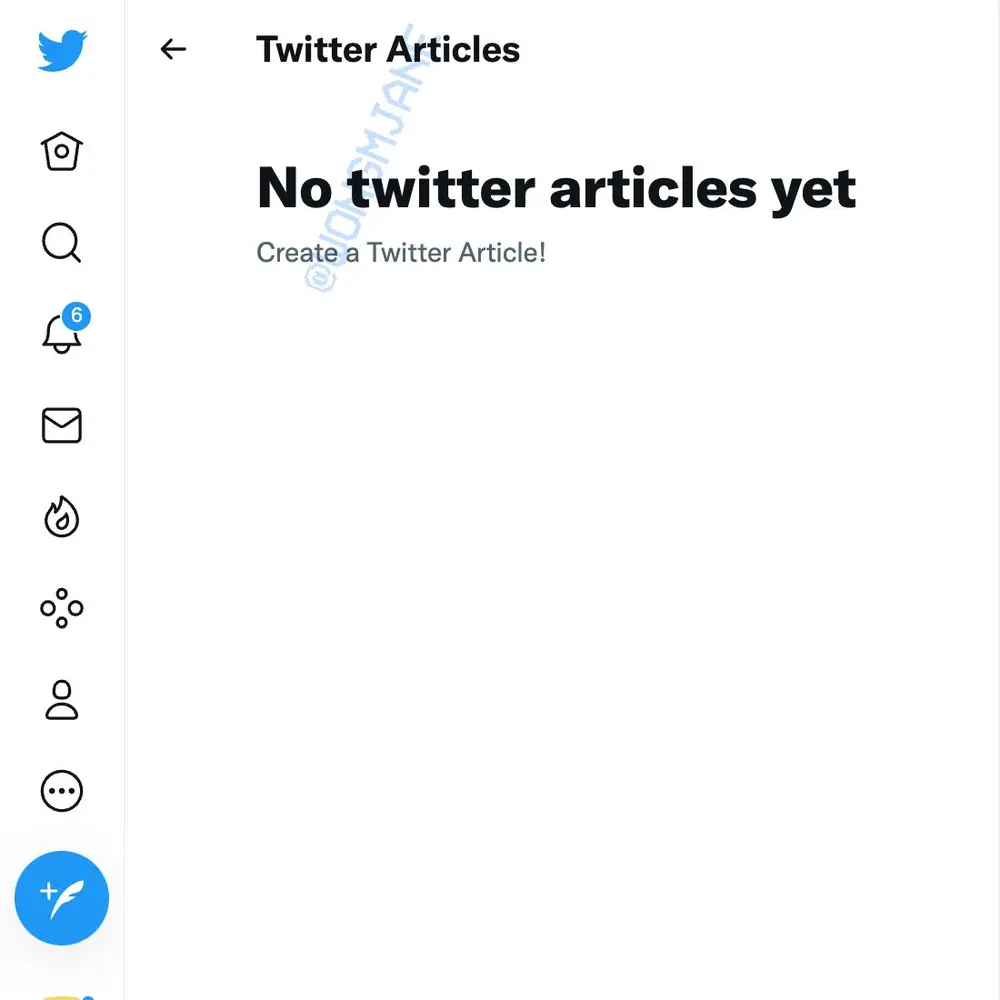This screenshot has height=1000, width=1000.
Task: Open the trending flame section
Action: tap(61, 516)
